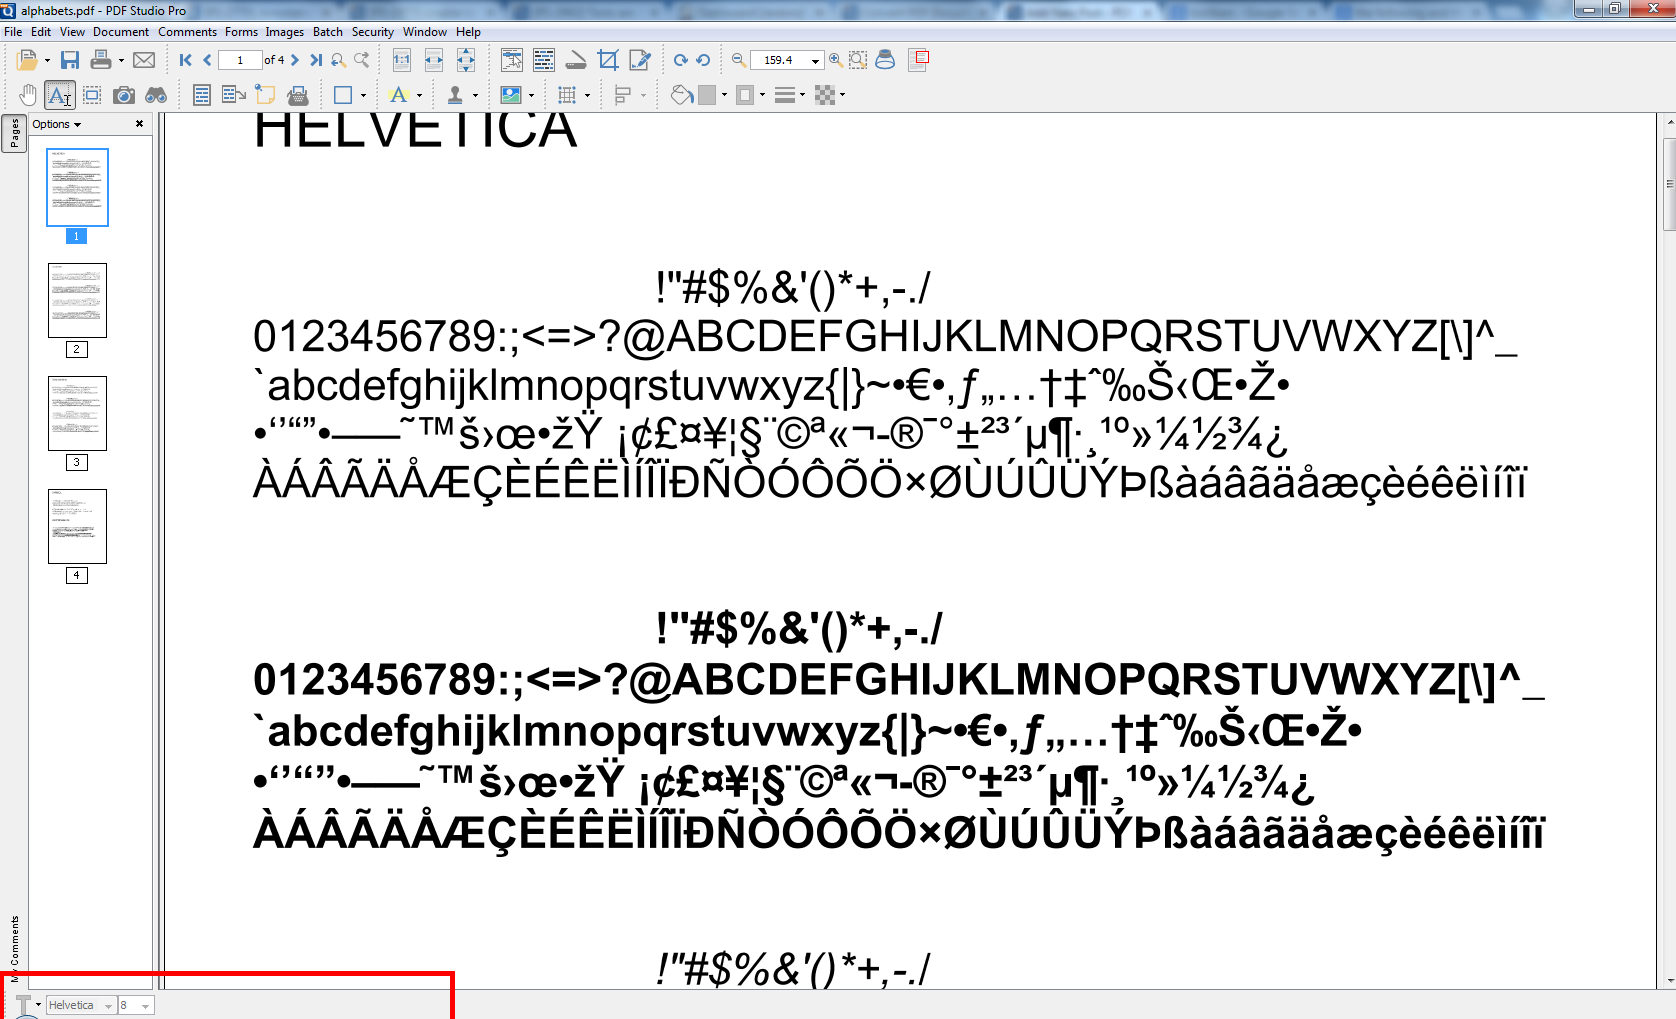Add a sticky note annotation
This screenshot has width=1676, height=1019.
tap(265, 95)
